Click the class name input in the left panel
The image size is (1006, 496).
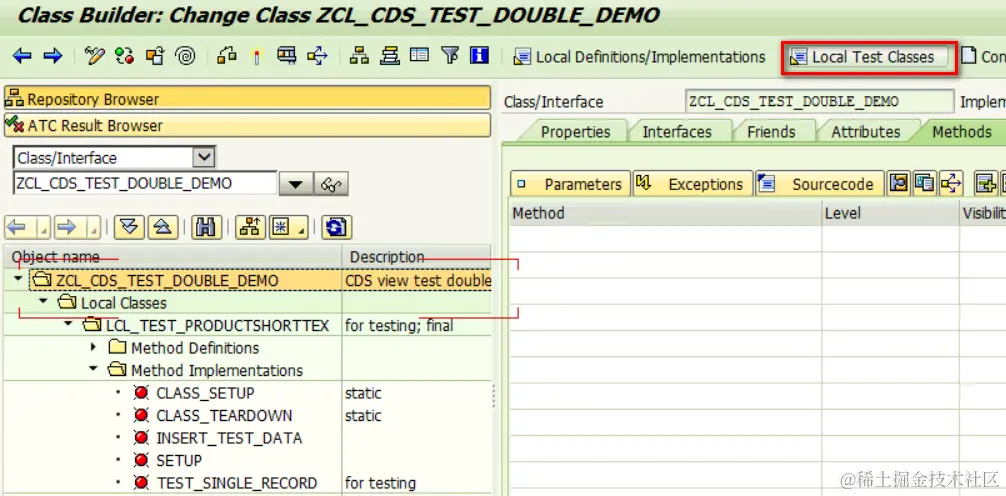pos(145,184)
